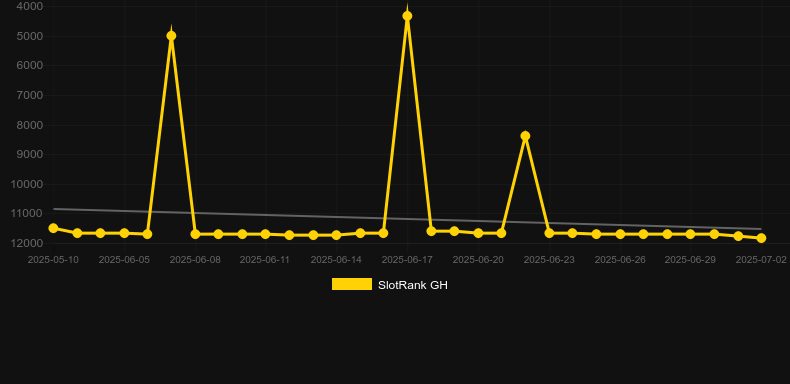Toggle the SlotRank GH legend label
The height and width of the screenshot is (384, 790).
pyautogui.click(x=413, y=285)
